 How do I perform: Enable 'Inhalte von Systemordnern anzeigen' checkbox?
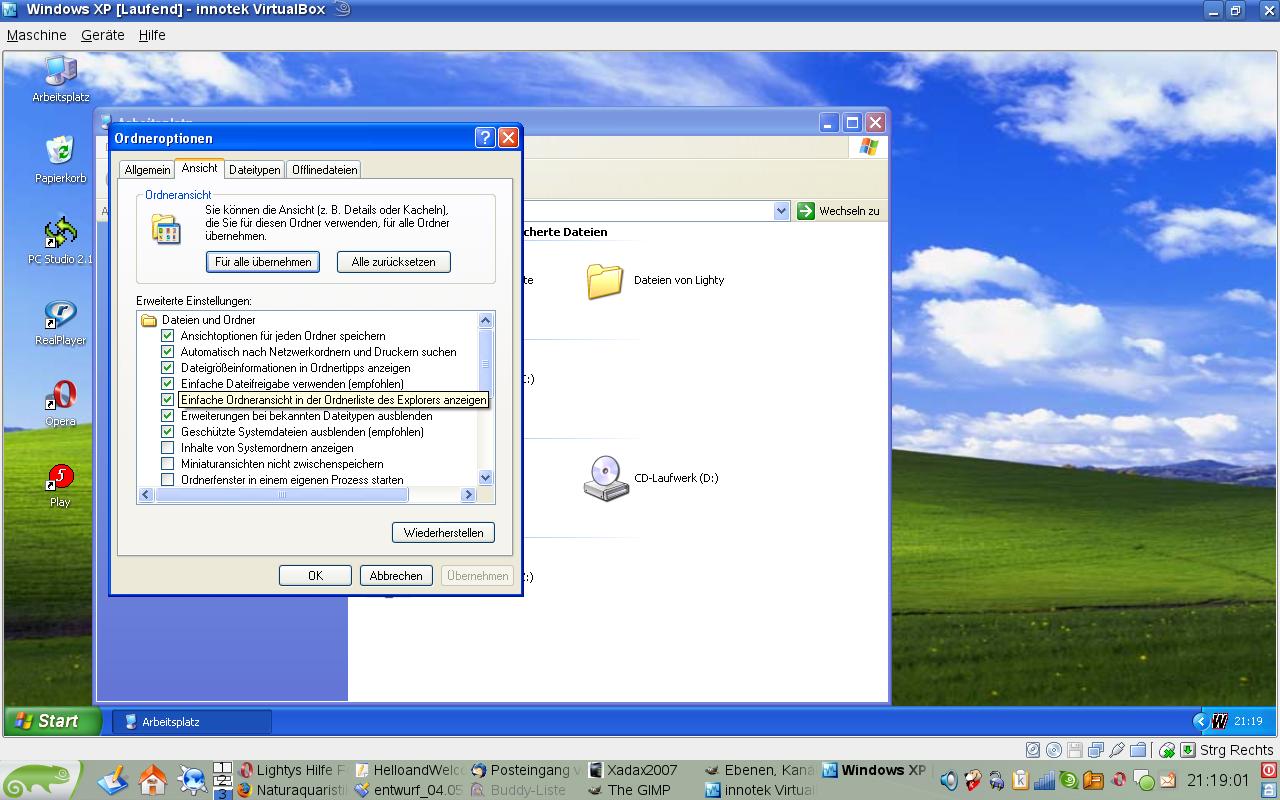pos(168,448)
